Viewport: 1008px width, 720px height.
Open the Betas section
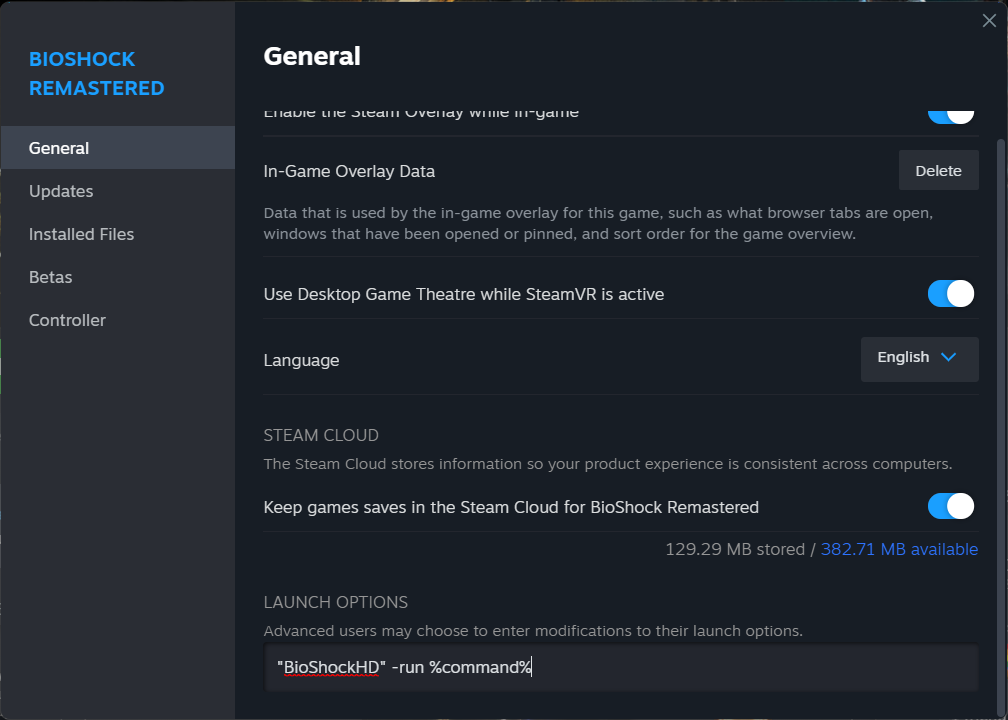[x=51, y=277]
